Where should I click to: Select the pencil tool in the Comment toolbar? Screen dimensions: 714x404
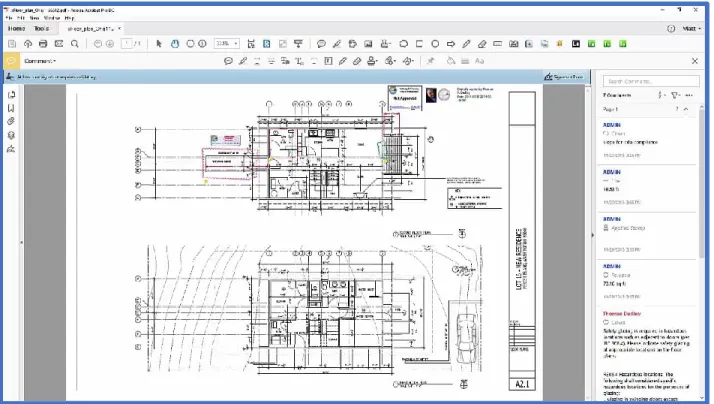tap(343, 61)
